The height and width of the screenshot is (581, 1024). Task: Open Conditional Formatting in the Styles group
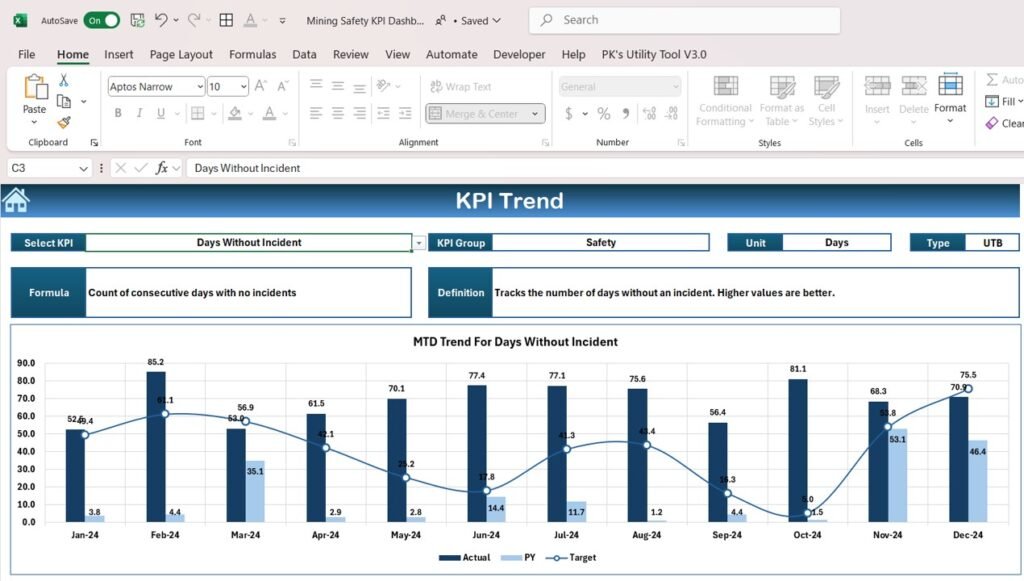pyautogui.click(x=723, y=107)
